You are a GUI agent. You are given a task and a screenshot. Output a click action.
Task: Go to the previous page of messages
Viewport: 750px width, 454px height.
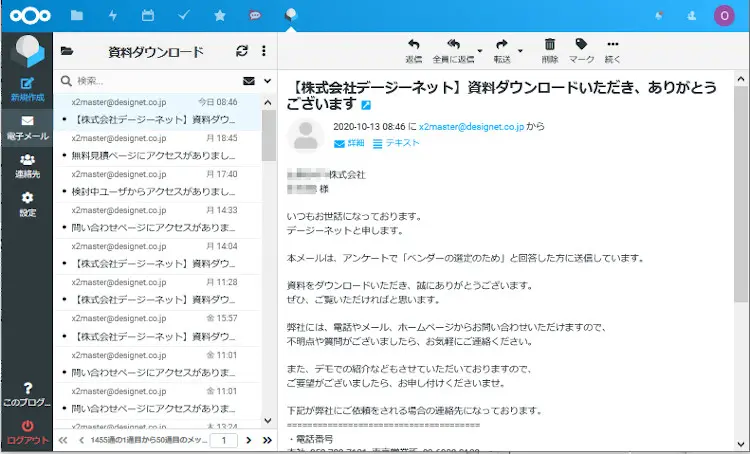pos(81,440)
